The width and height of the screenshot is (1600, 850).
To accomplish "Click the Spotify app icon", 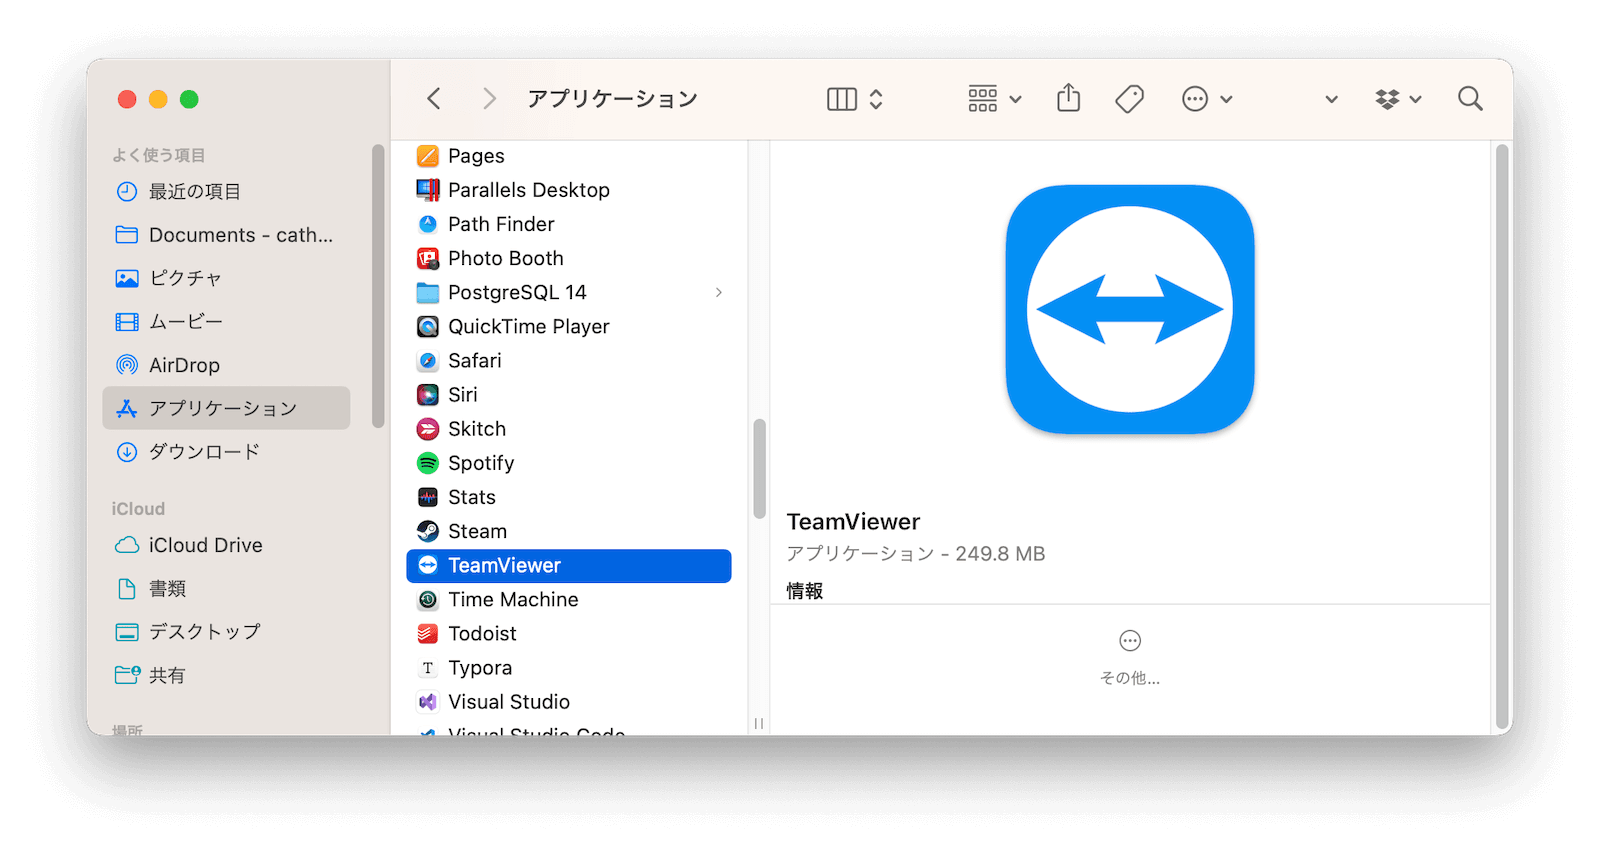I will tap(428, 463).
